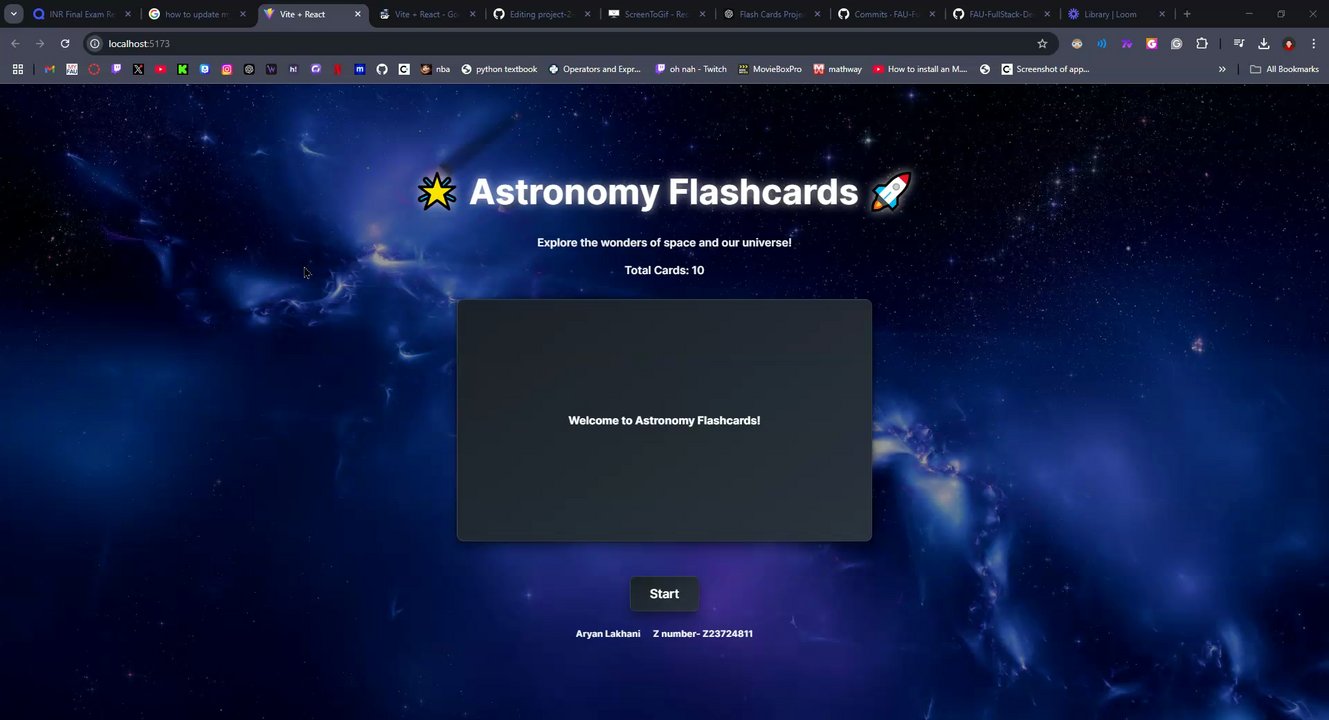Open the MovieBoxPro bookmark

point(770,69)
